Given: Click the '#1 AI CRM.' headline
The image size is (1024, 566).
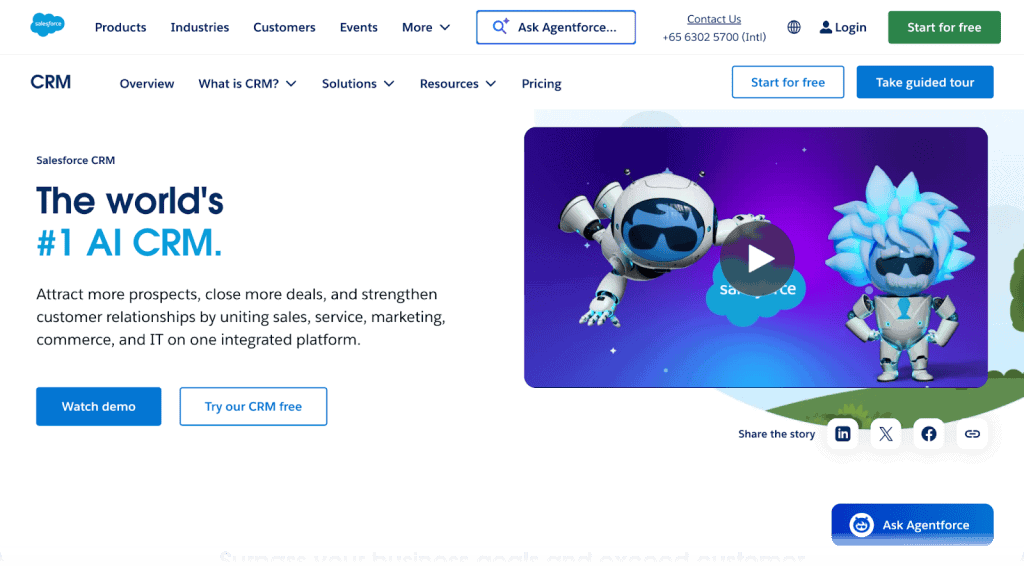Looking at the screenshot, I should (x=129, y=243).
